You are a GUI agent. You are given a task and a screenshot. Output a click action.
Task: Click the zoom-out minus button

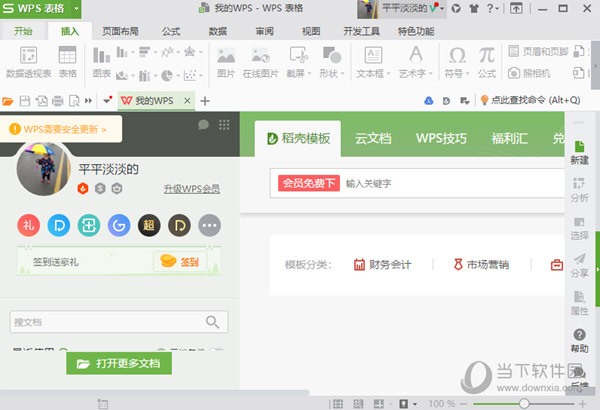point(463,403)
